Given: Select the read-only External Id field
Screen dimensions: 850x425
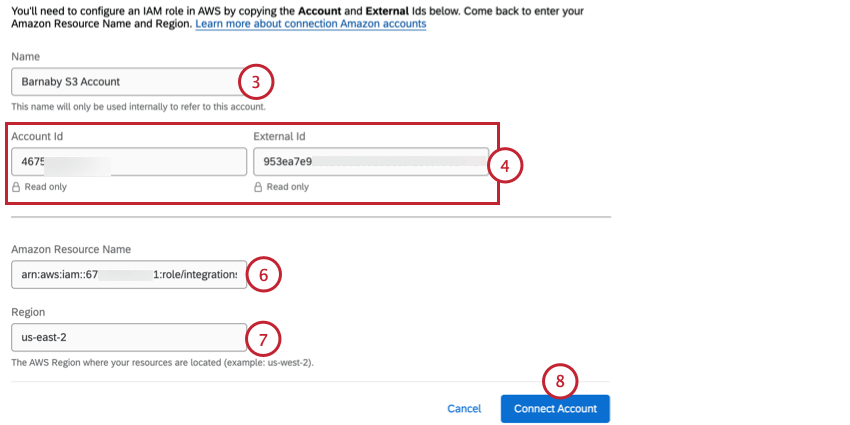Looking at the screenshot, I should (x=371, y=162).
